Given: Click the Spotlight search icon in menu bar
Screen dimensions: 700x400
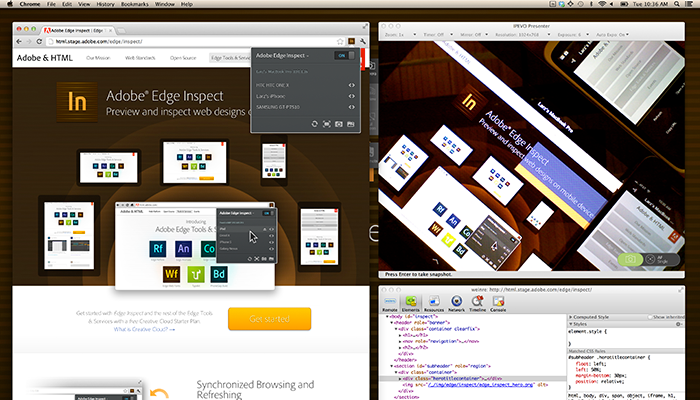Looking at the screenshot, I should 677,4.
